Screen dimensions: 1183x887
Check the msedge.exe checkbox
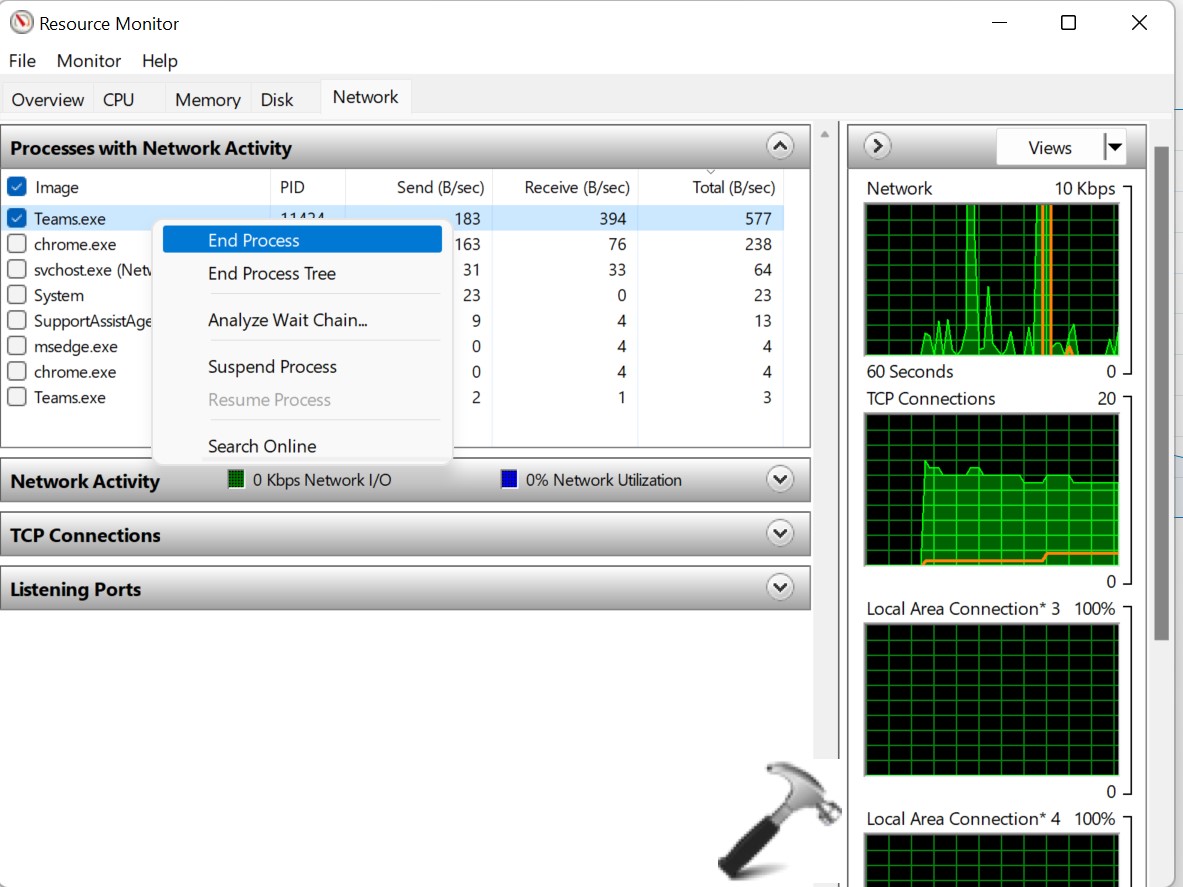17,346
